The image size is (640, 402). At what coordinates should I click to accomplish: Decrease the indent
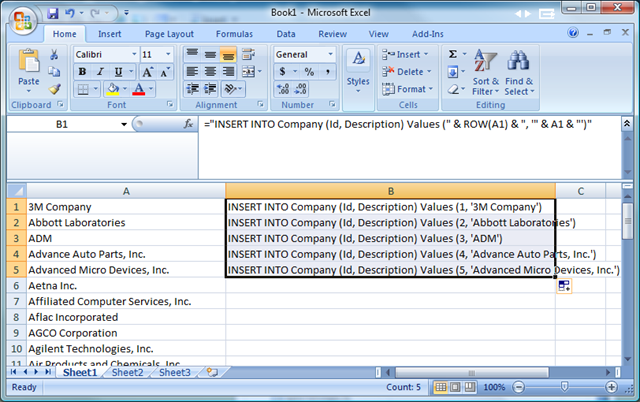(x=192, y=89)
